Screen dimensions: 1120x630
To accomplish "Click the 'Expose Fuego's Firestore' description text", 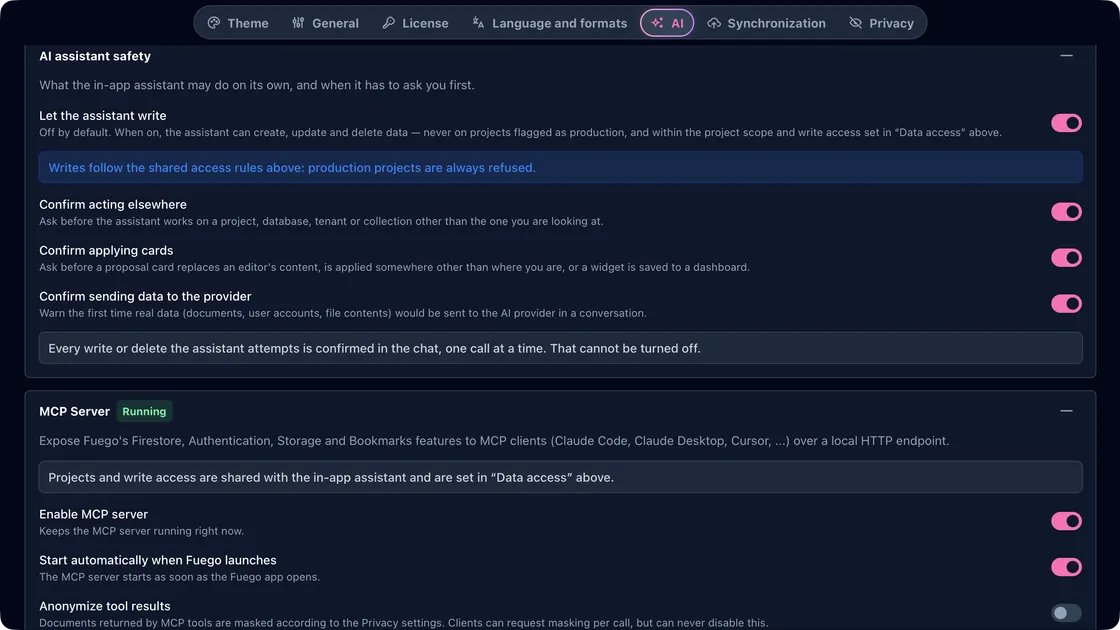I will tap(494, 441).
